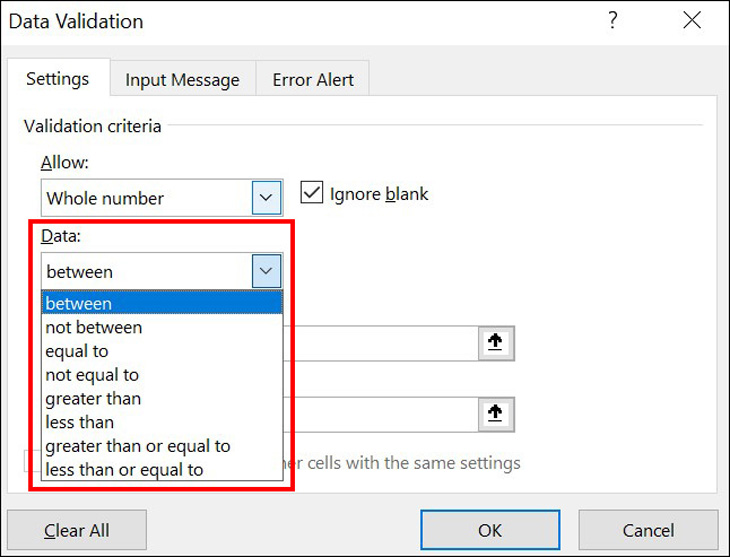
Task: Choose 'greater than' option
Action: 162,399
